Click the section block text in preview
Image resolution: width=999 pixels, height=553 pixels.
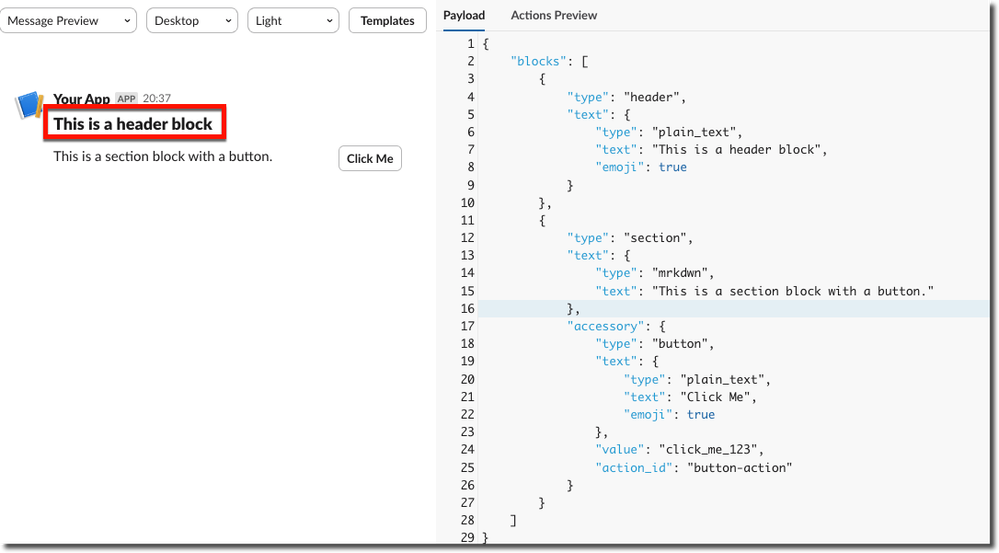point(162,156)
